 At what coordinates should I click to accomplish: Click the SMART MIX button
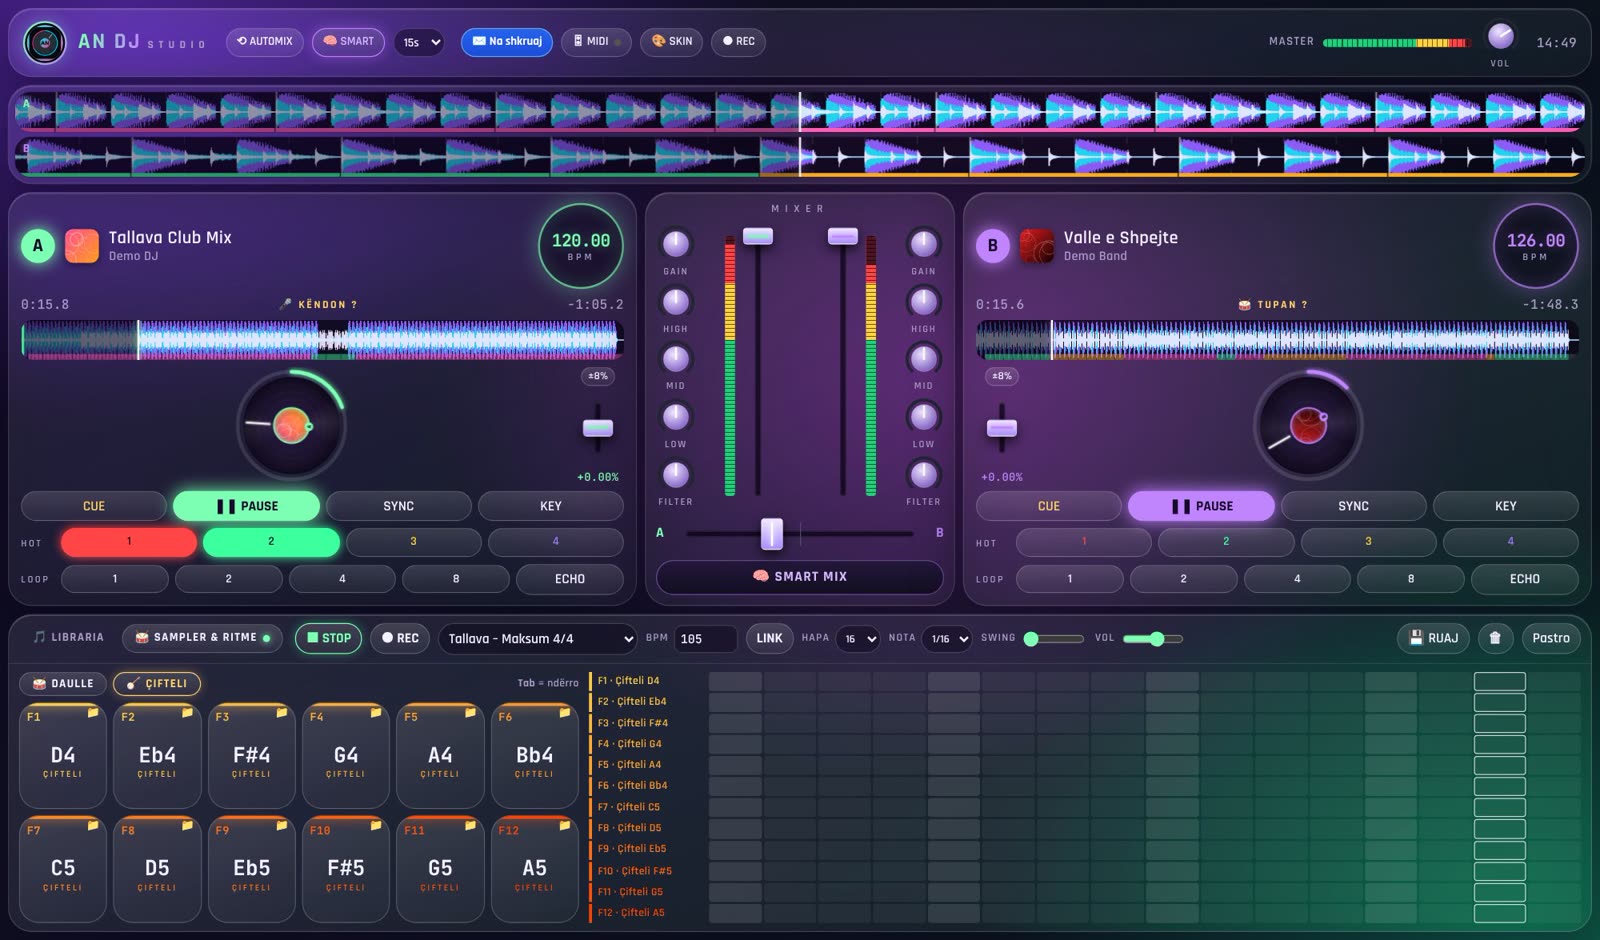point(799,577)
